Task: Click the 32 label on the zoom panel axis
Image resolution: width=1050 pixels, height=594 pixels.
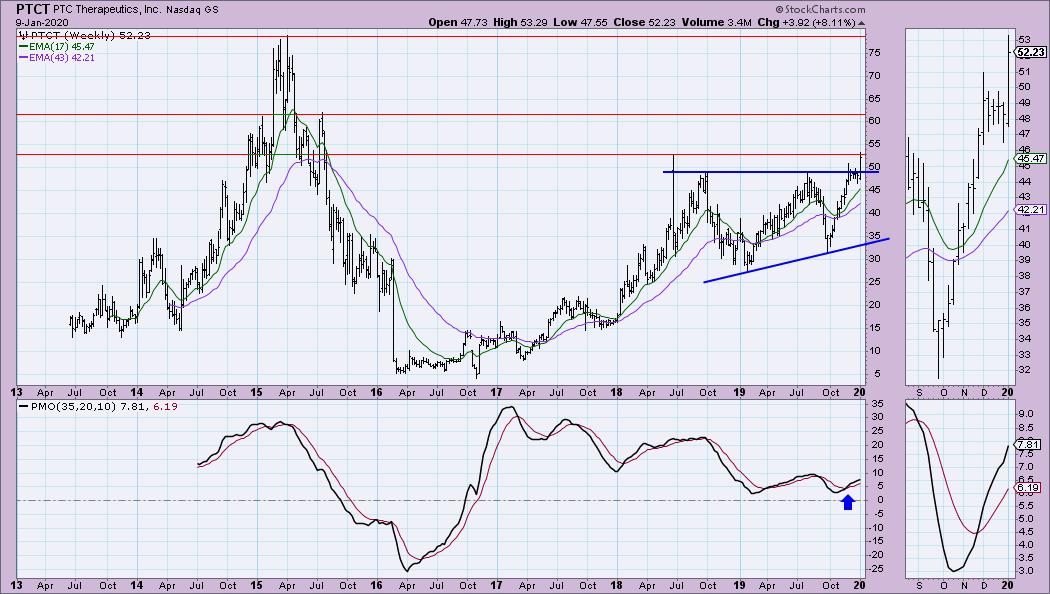Action: (x=1024, y=370)
